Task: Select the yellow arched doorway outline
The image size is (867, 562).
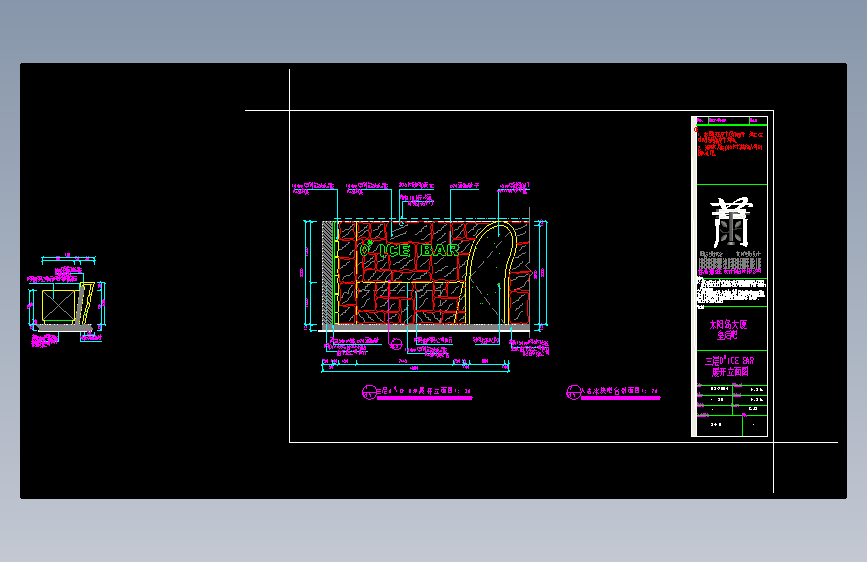Action: click(x=492, y=273)
